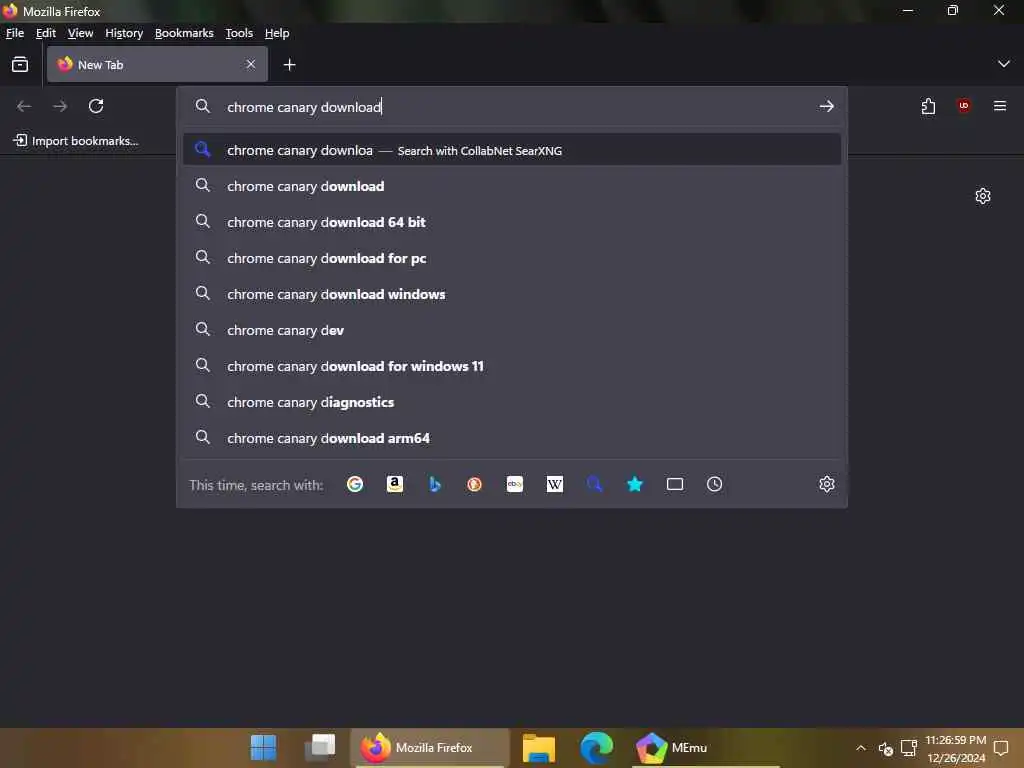Search with Google one-off search icon
Image resolution: width=1024 pixels, height=768 pixels.
(x=355, y=484)
